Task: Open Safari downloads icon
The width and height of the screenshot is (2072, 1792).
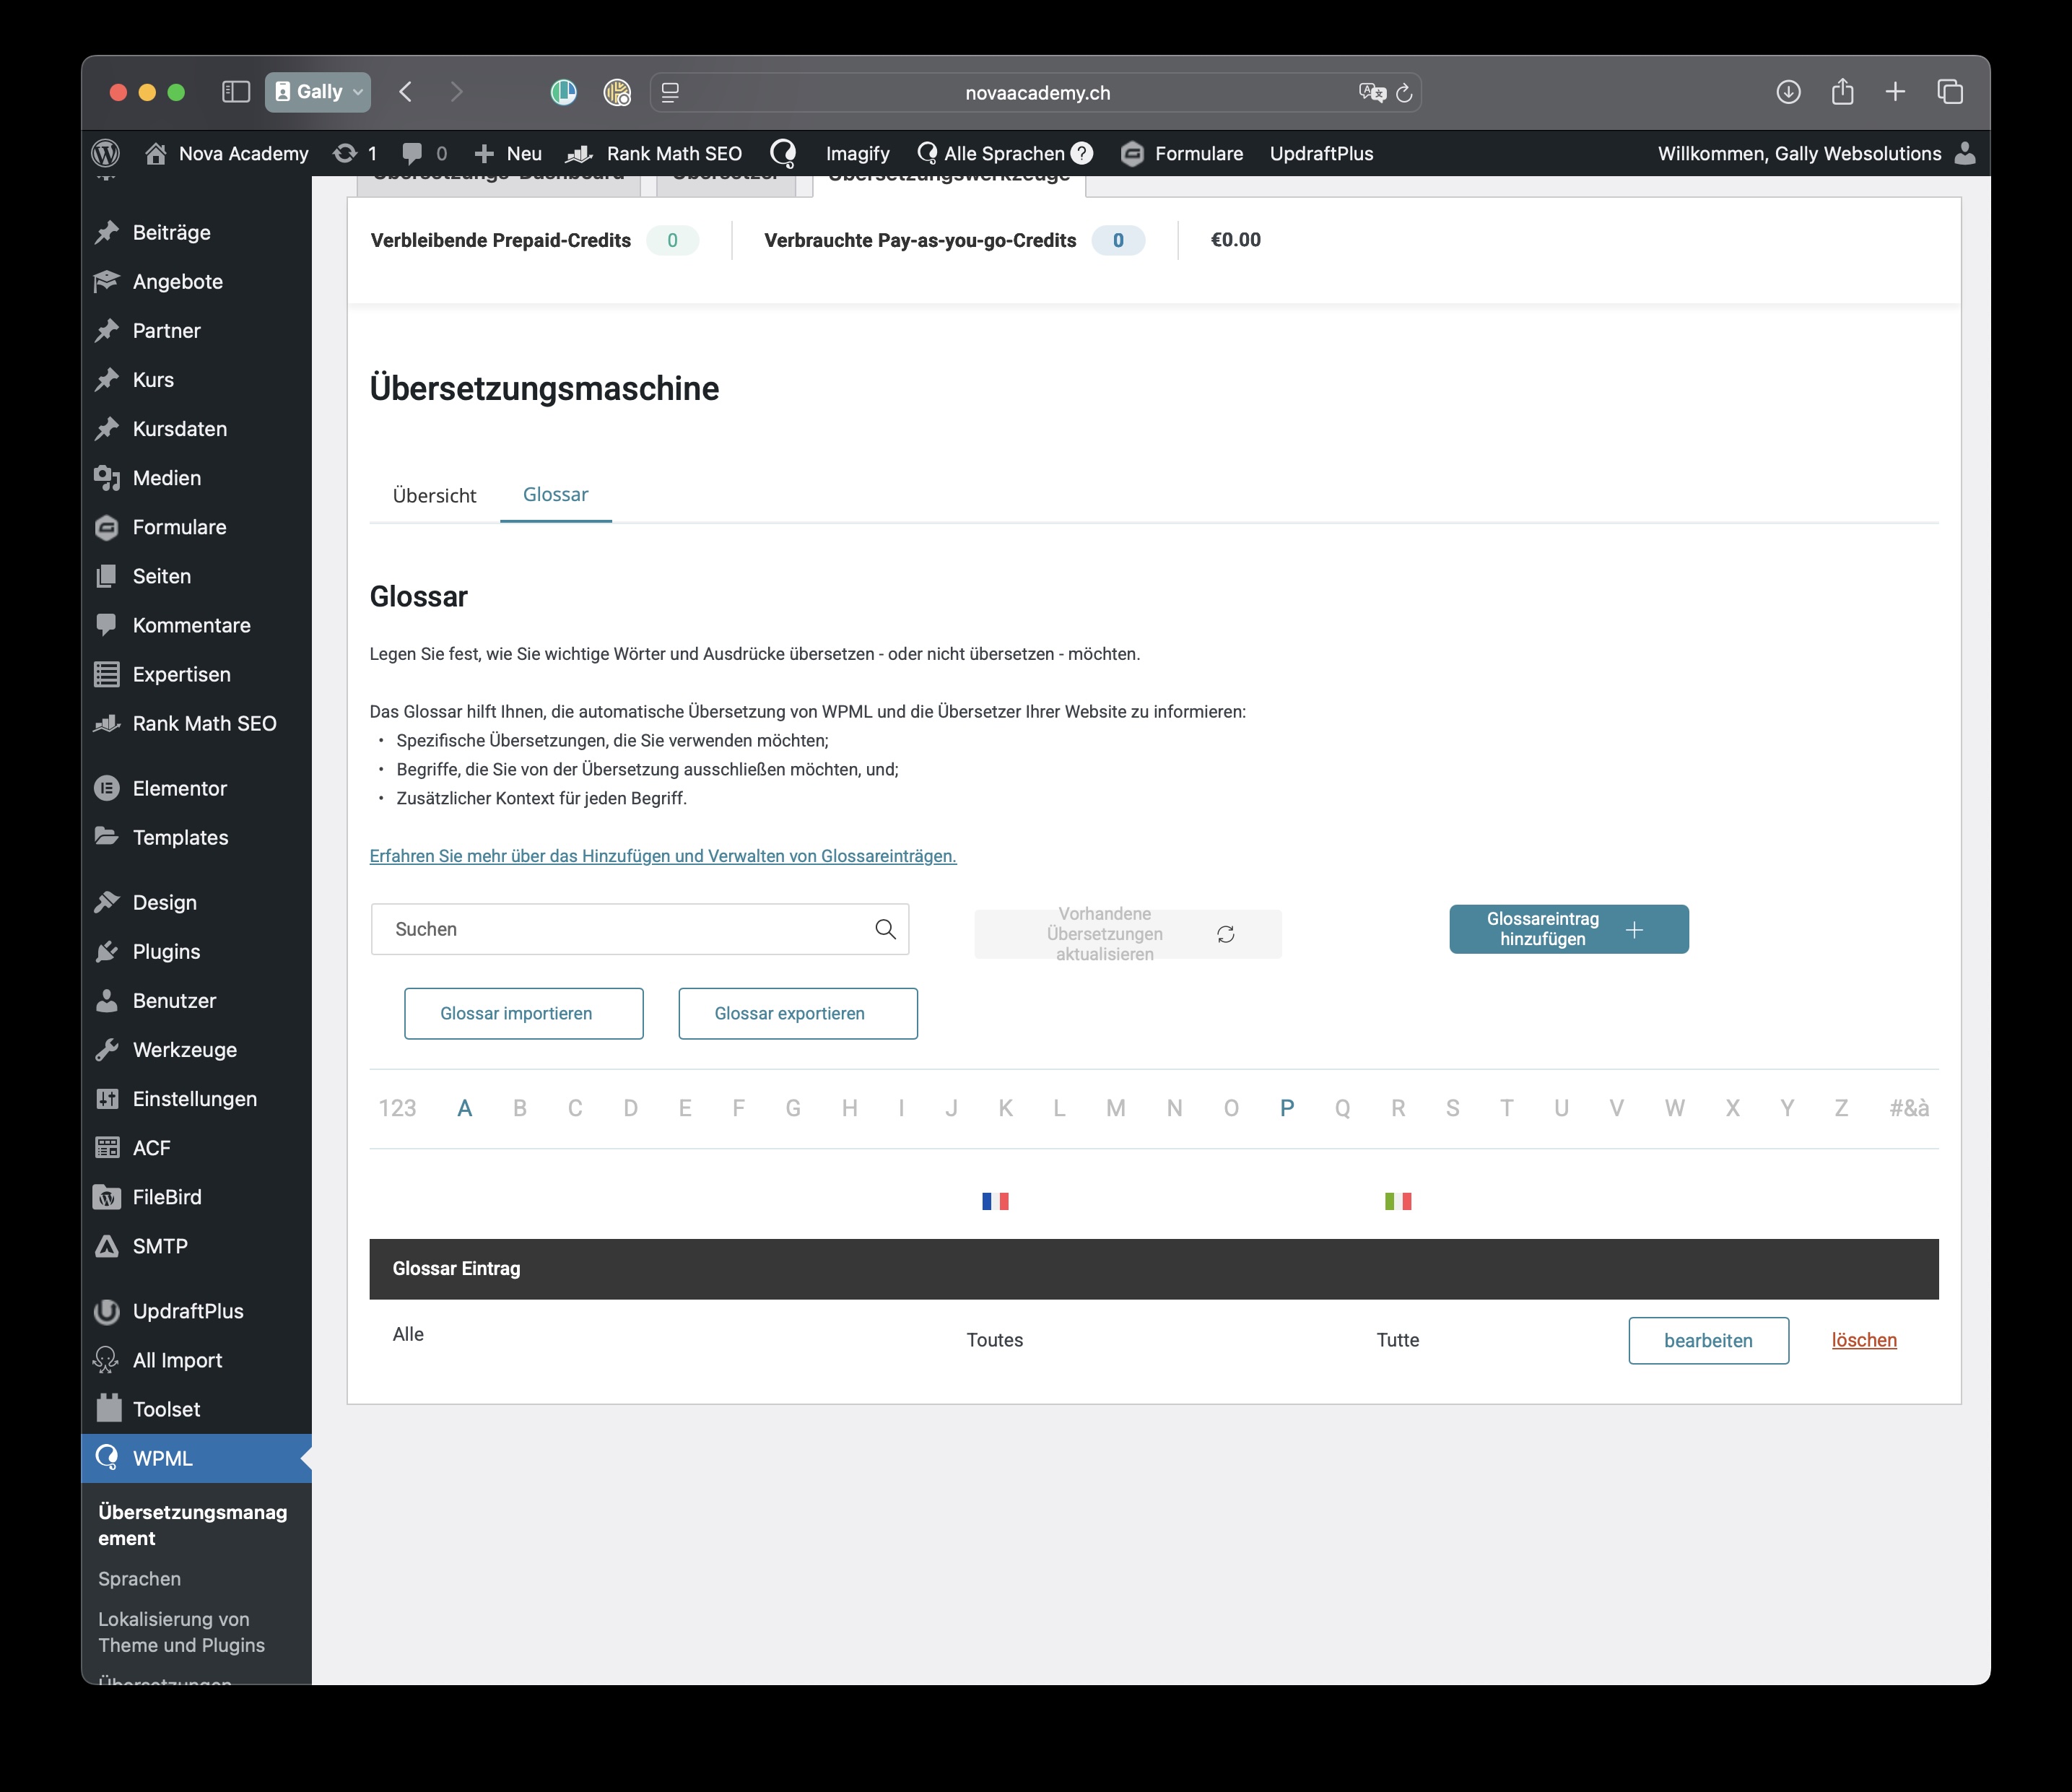Action: pos(1789,92)
